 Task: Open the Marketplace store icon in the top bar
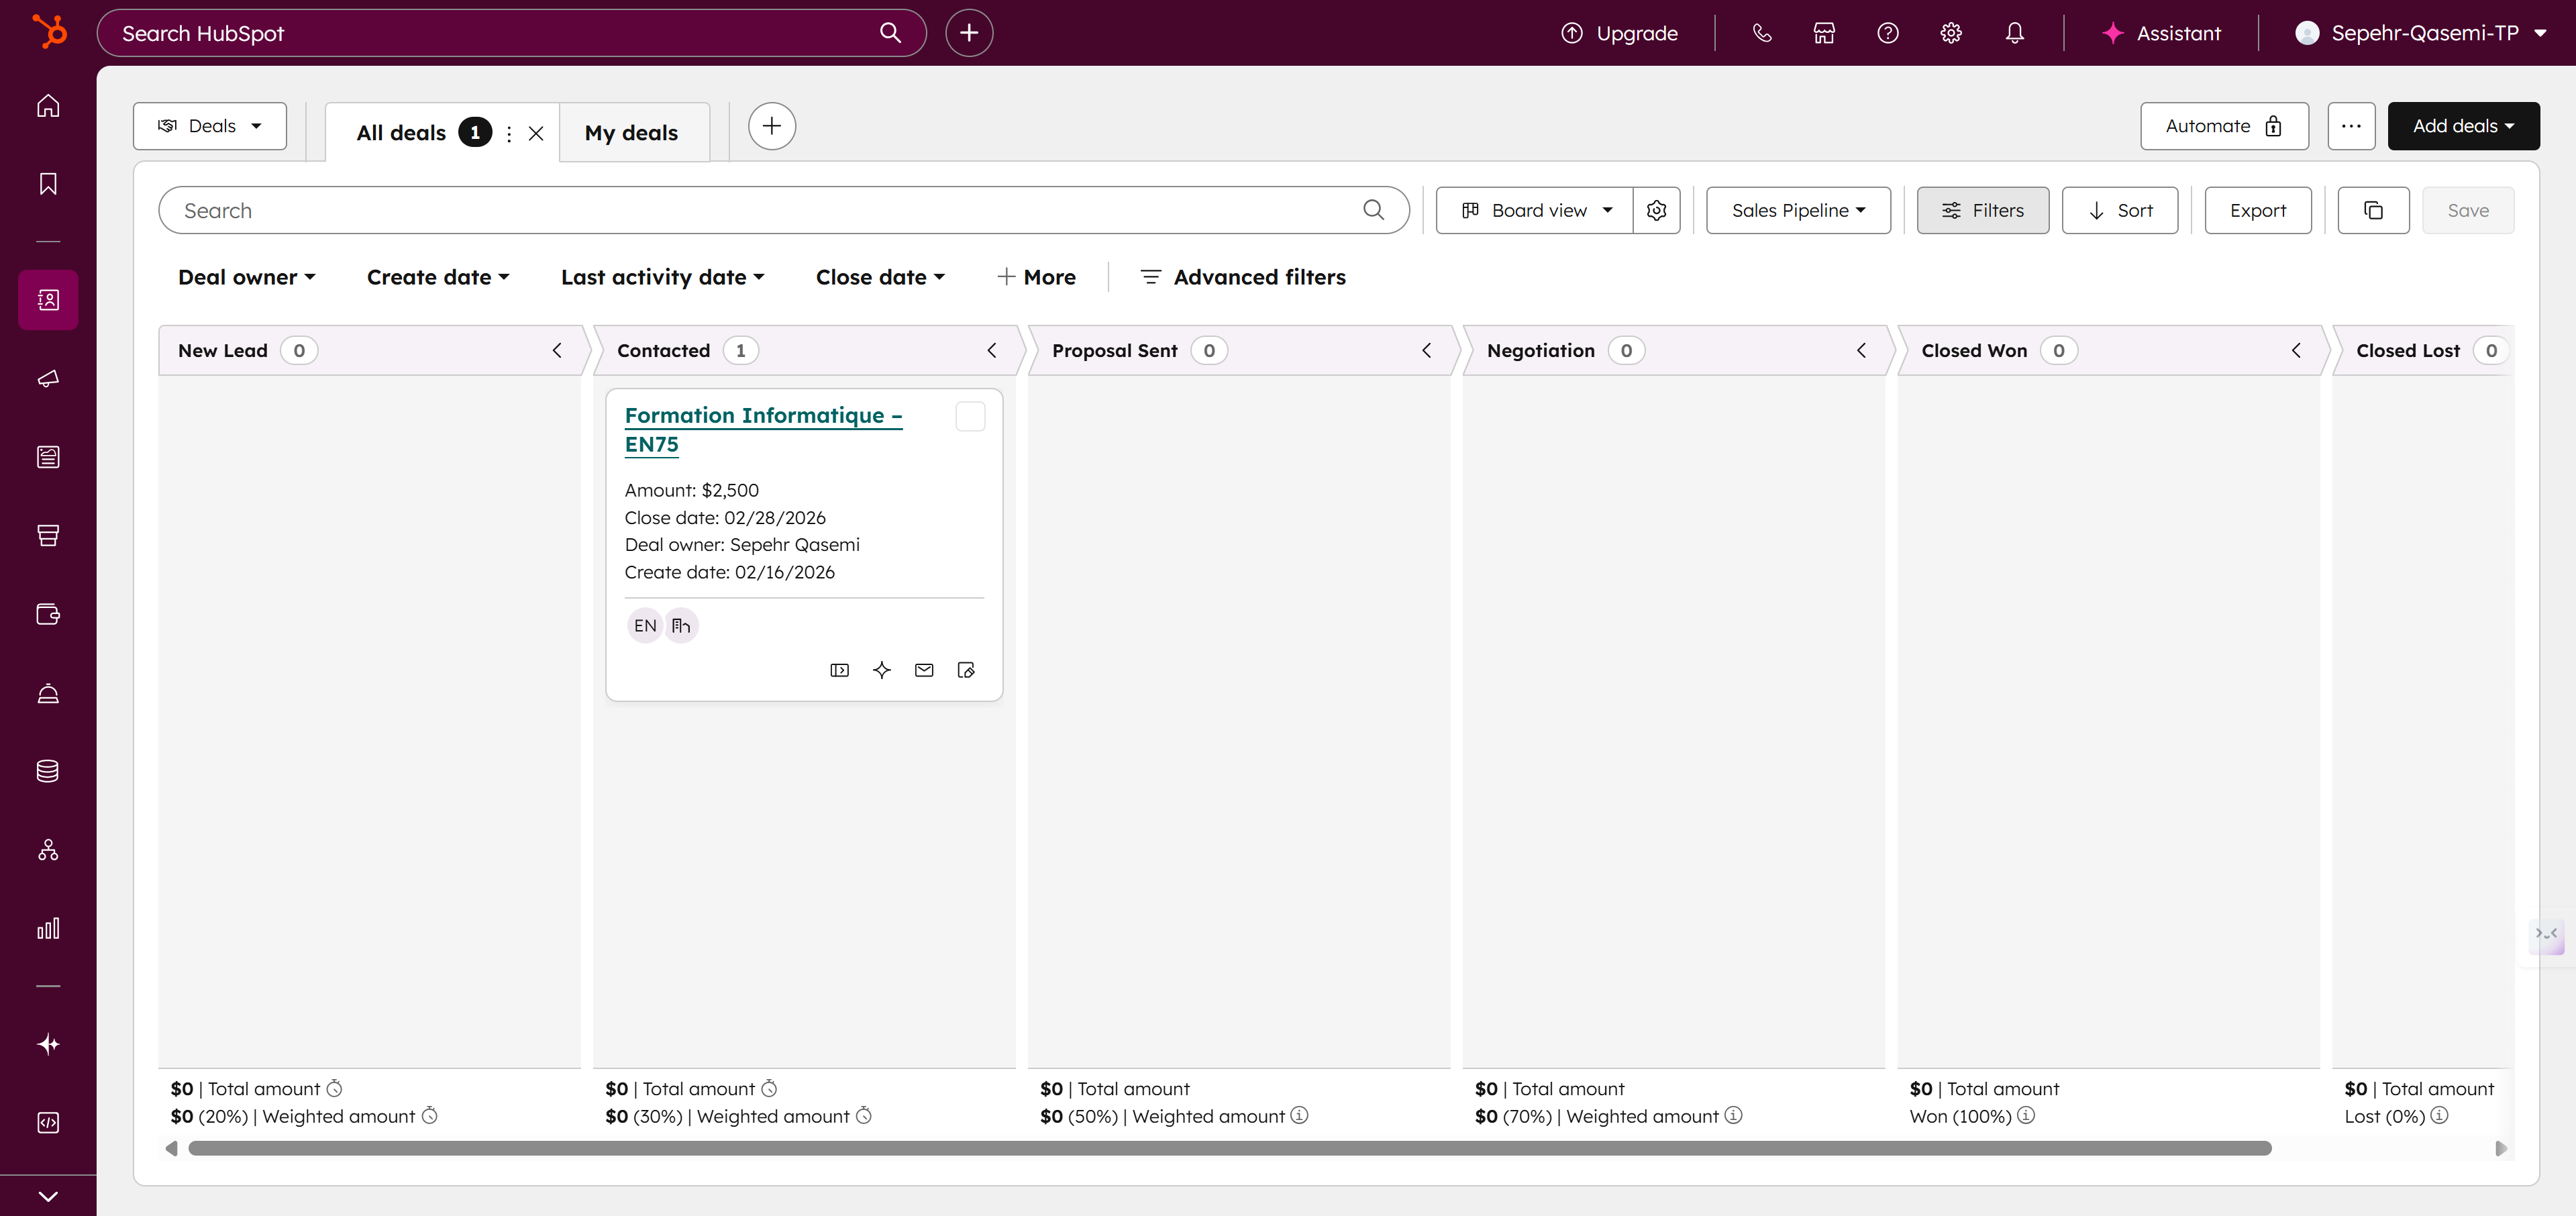coord(1823,32)
